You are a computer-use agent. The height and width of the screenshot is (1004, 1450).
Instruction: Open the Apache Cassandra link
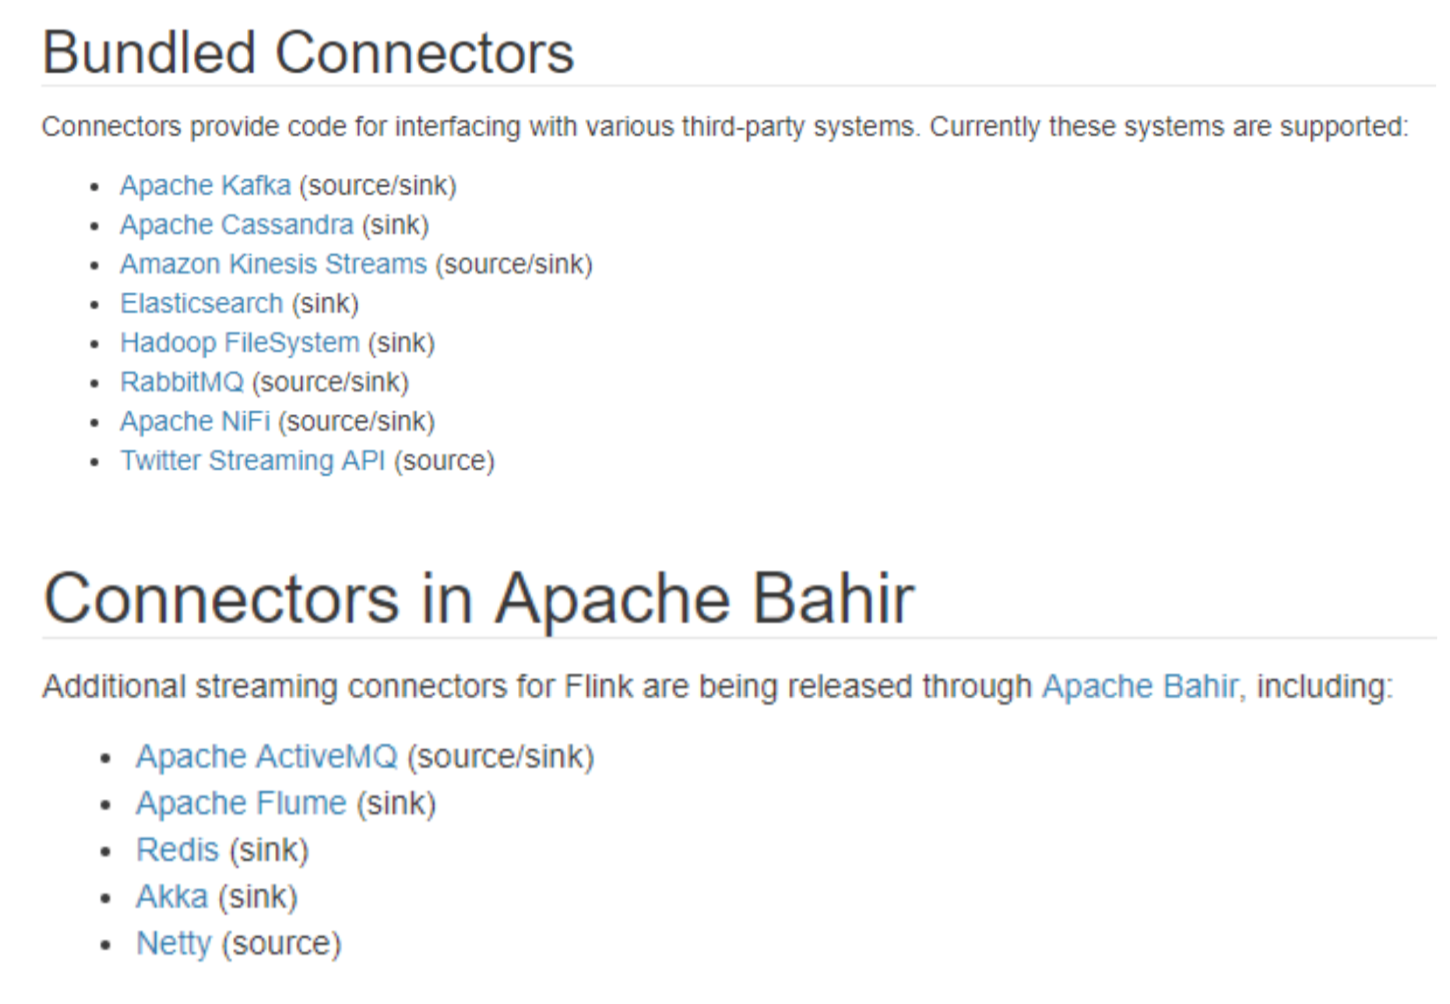point(237,225)
